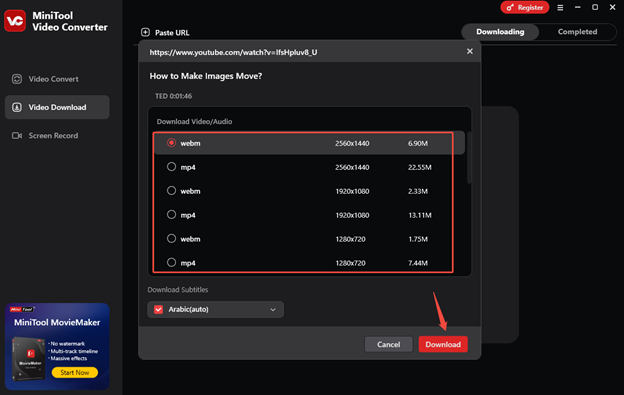Switch to the Downloading tab
624x395 pixels.
pyautogui.click(x=500, y=32)
